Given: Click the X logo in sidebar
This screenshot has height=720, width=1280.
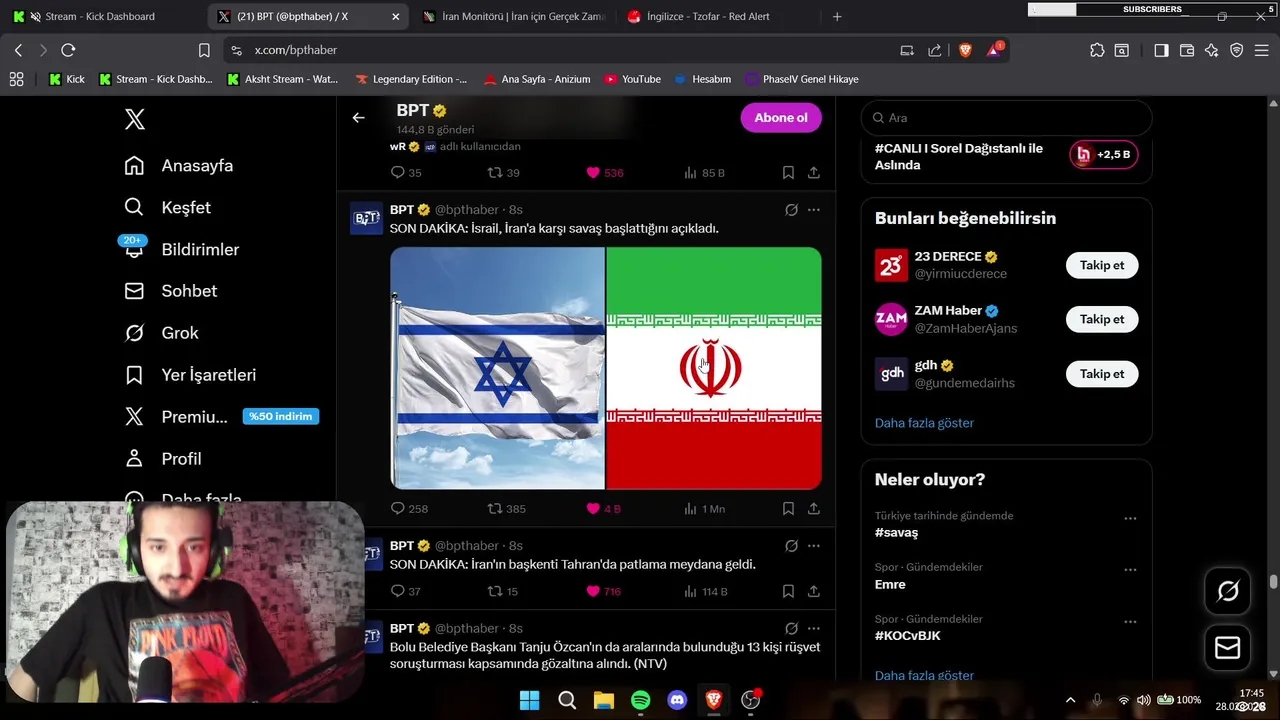Looking at the screenshot, I should tap(135, 119).
